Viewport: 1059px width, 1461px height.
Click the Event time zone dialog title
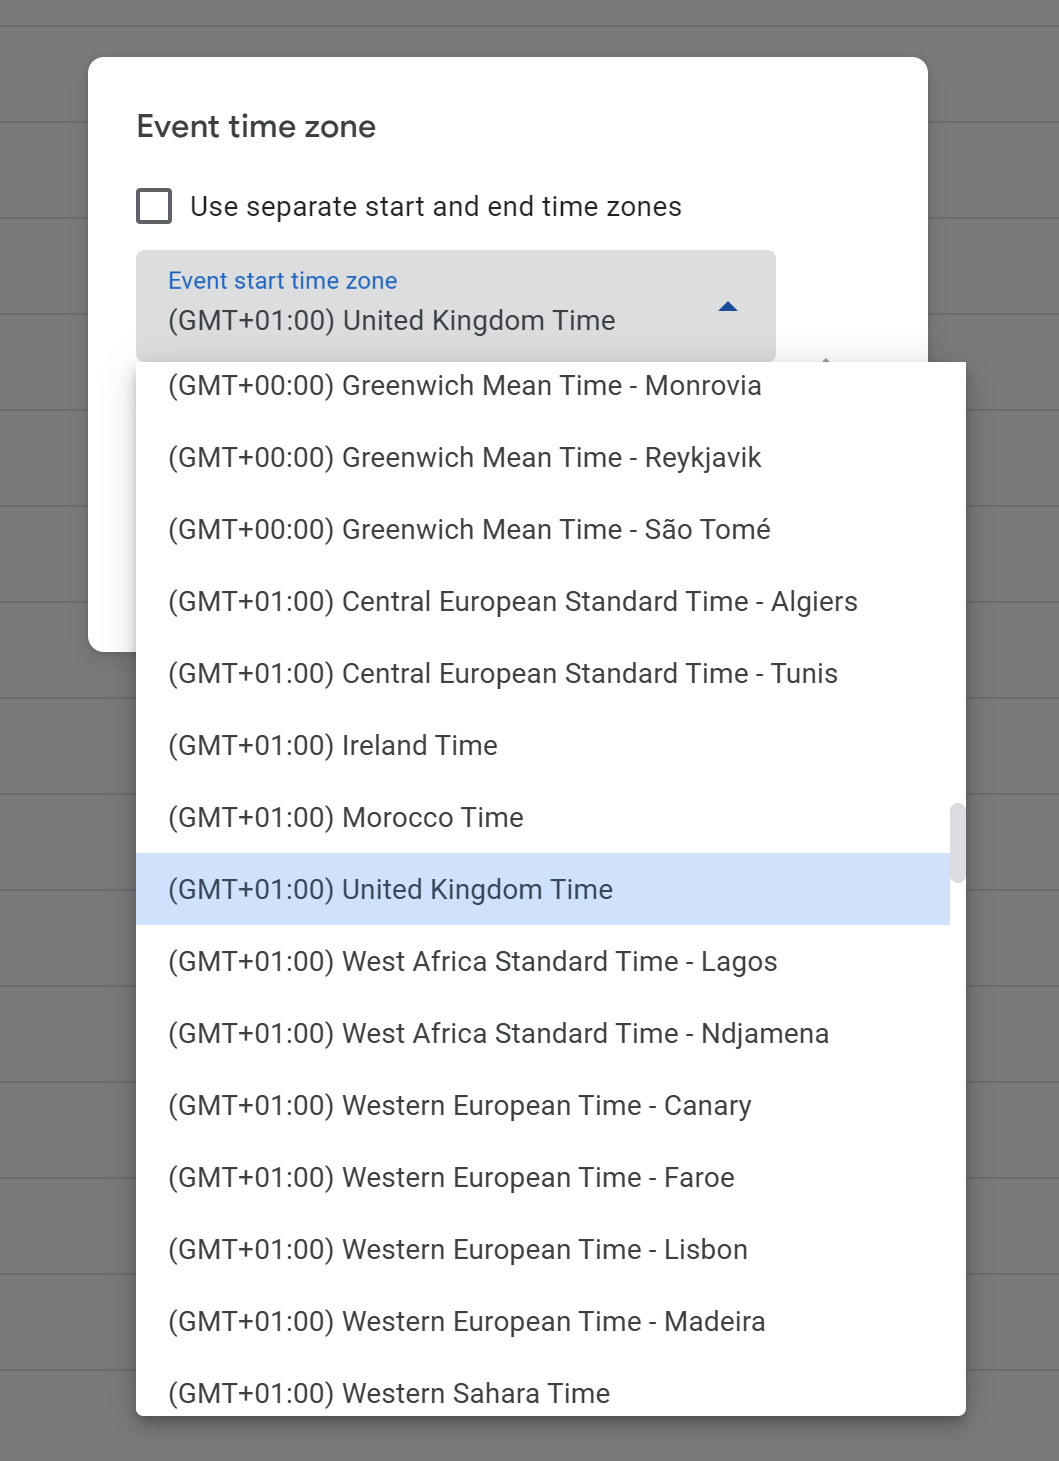[256, 127]
